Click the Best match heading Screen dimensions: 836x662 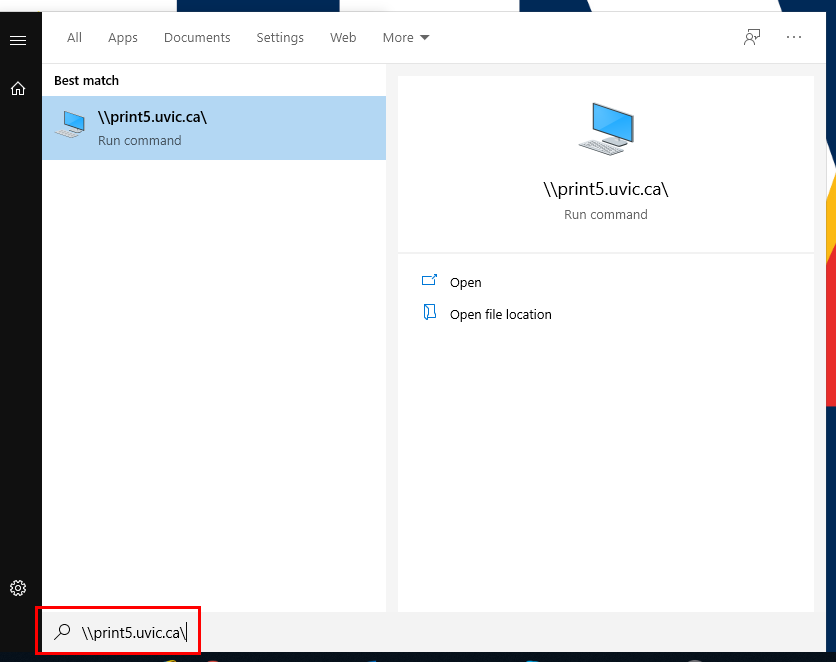(x=86, y=80)
